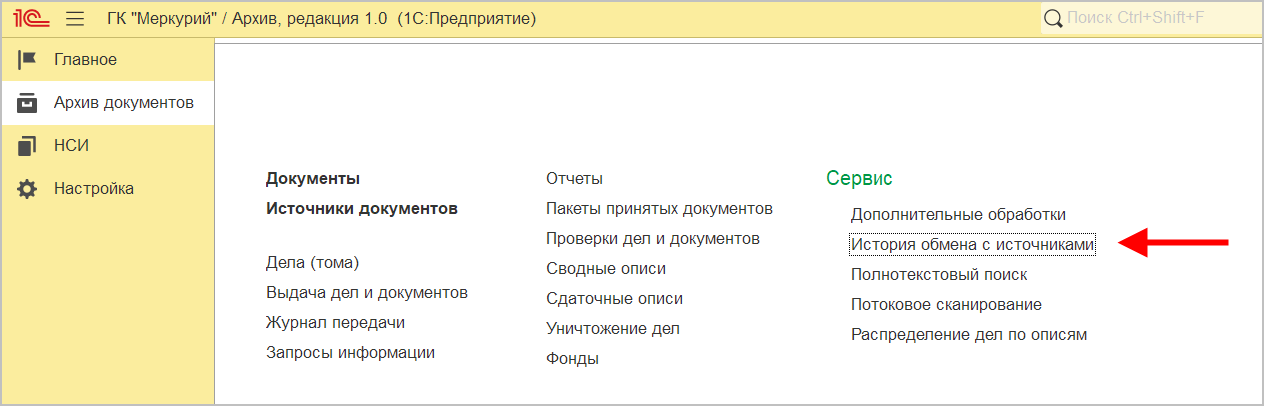Open Уничтожение дел
This screenshot has height=406, width=1264.
click(x=612, y=329)
